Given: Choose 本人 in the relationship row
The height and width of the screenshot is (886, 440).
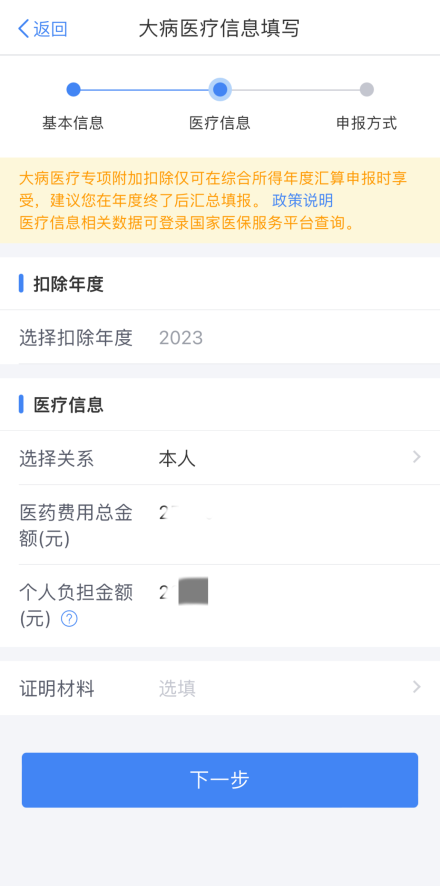Looking at the screenshot, I should pos(177,459).
